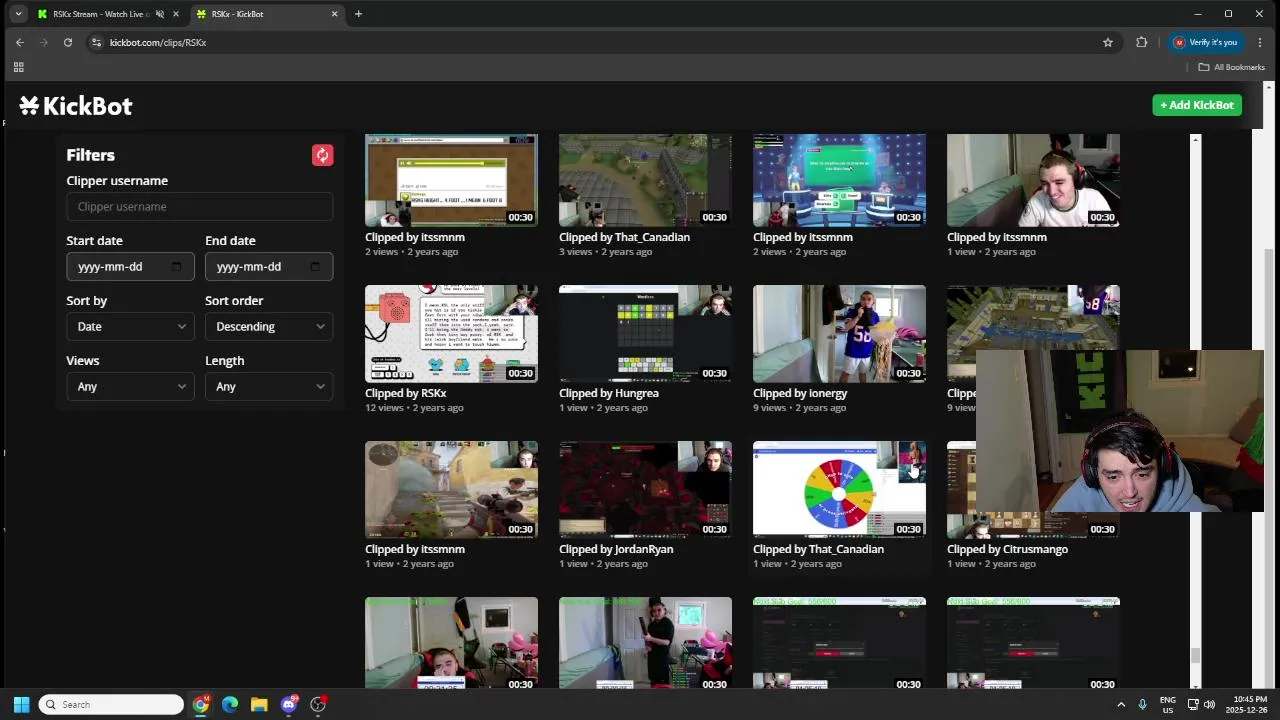Click the End date input field
This screenshot has height=720, width=1280.
pyautogui.click(x=269, y=267)
